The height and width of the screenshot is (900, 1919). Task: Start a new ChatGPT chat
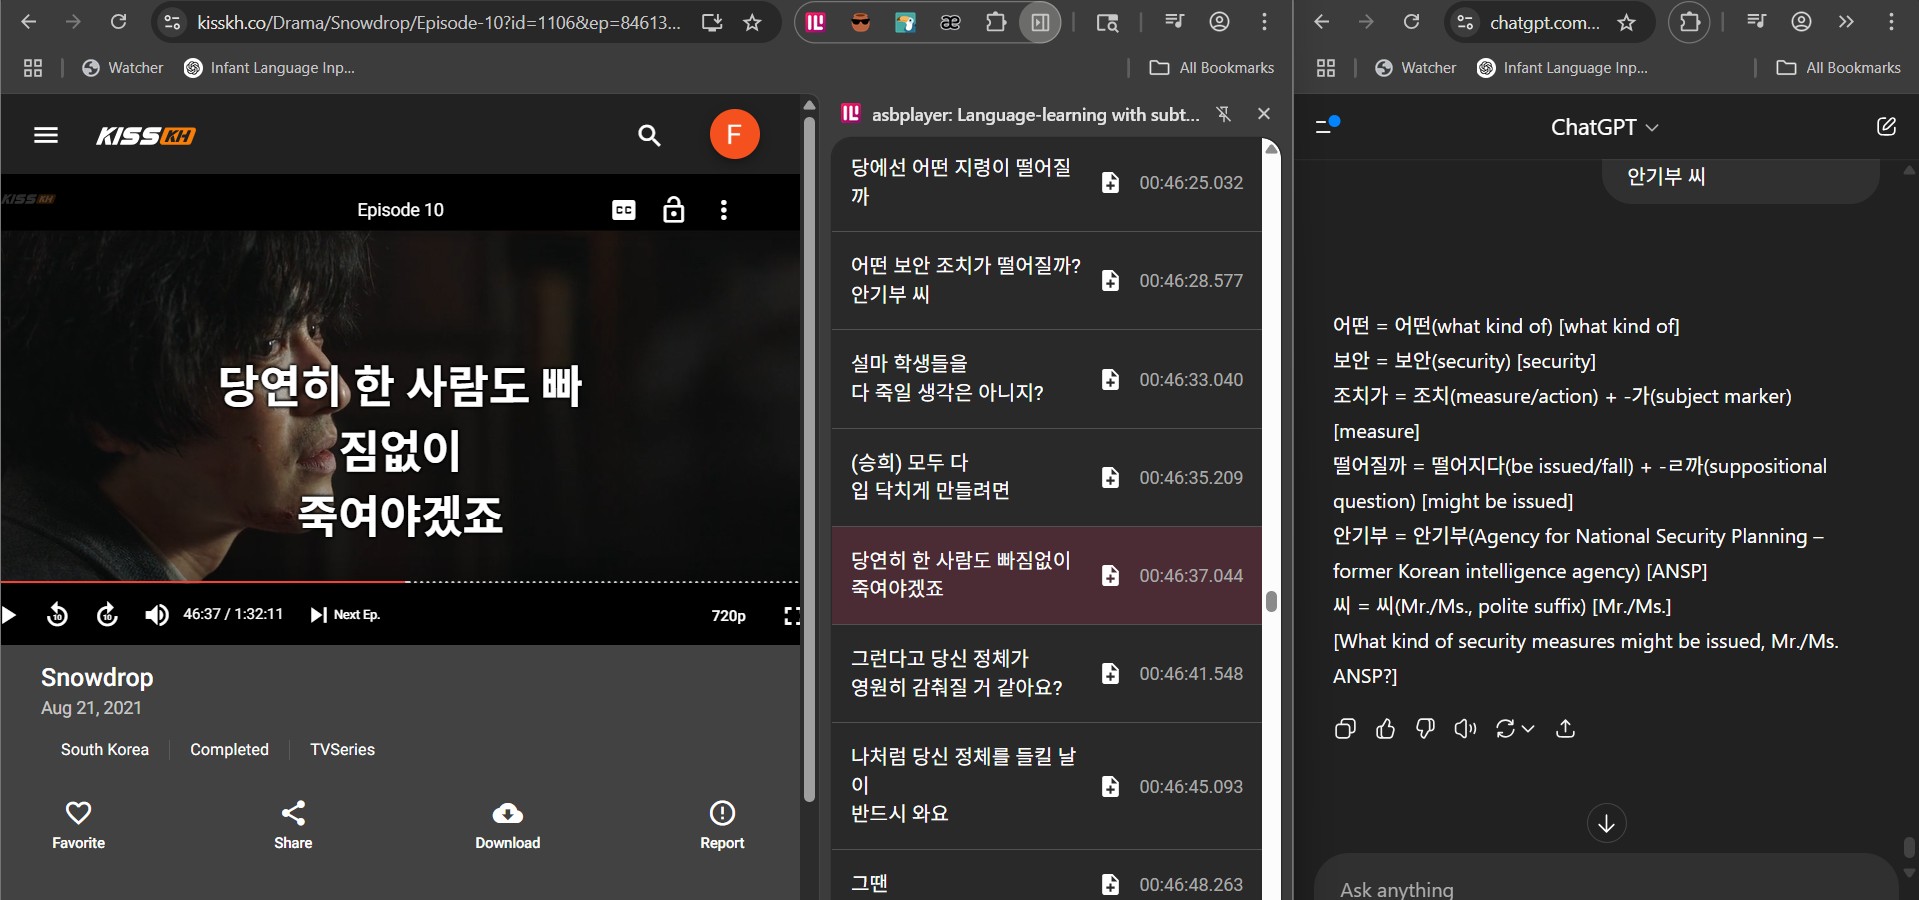click(1886, 127)
